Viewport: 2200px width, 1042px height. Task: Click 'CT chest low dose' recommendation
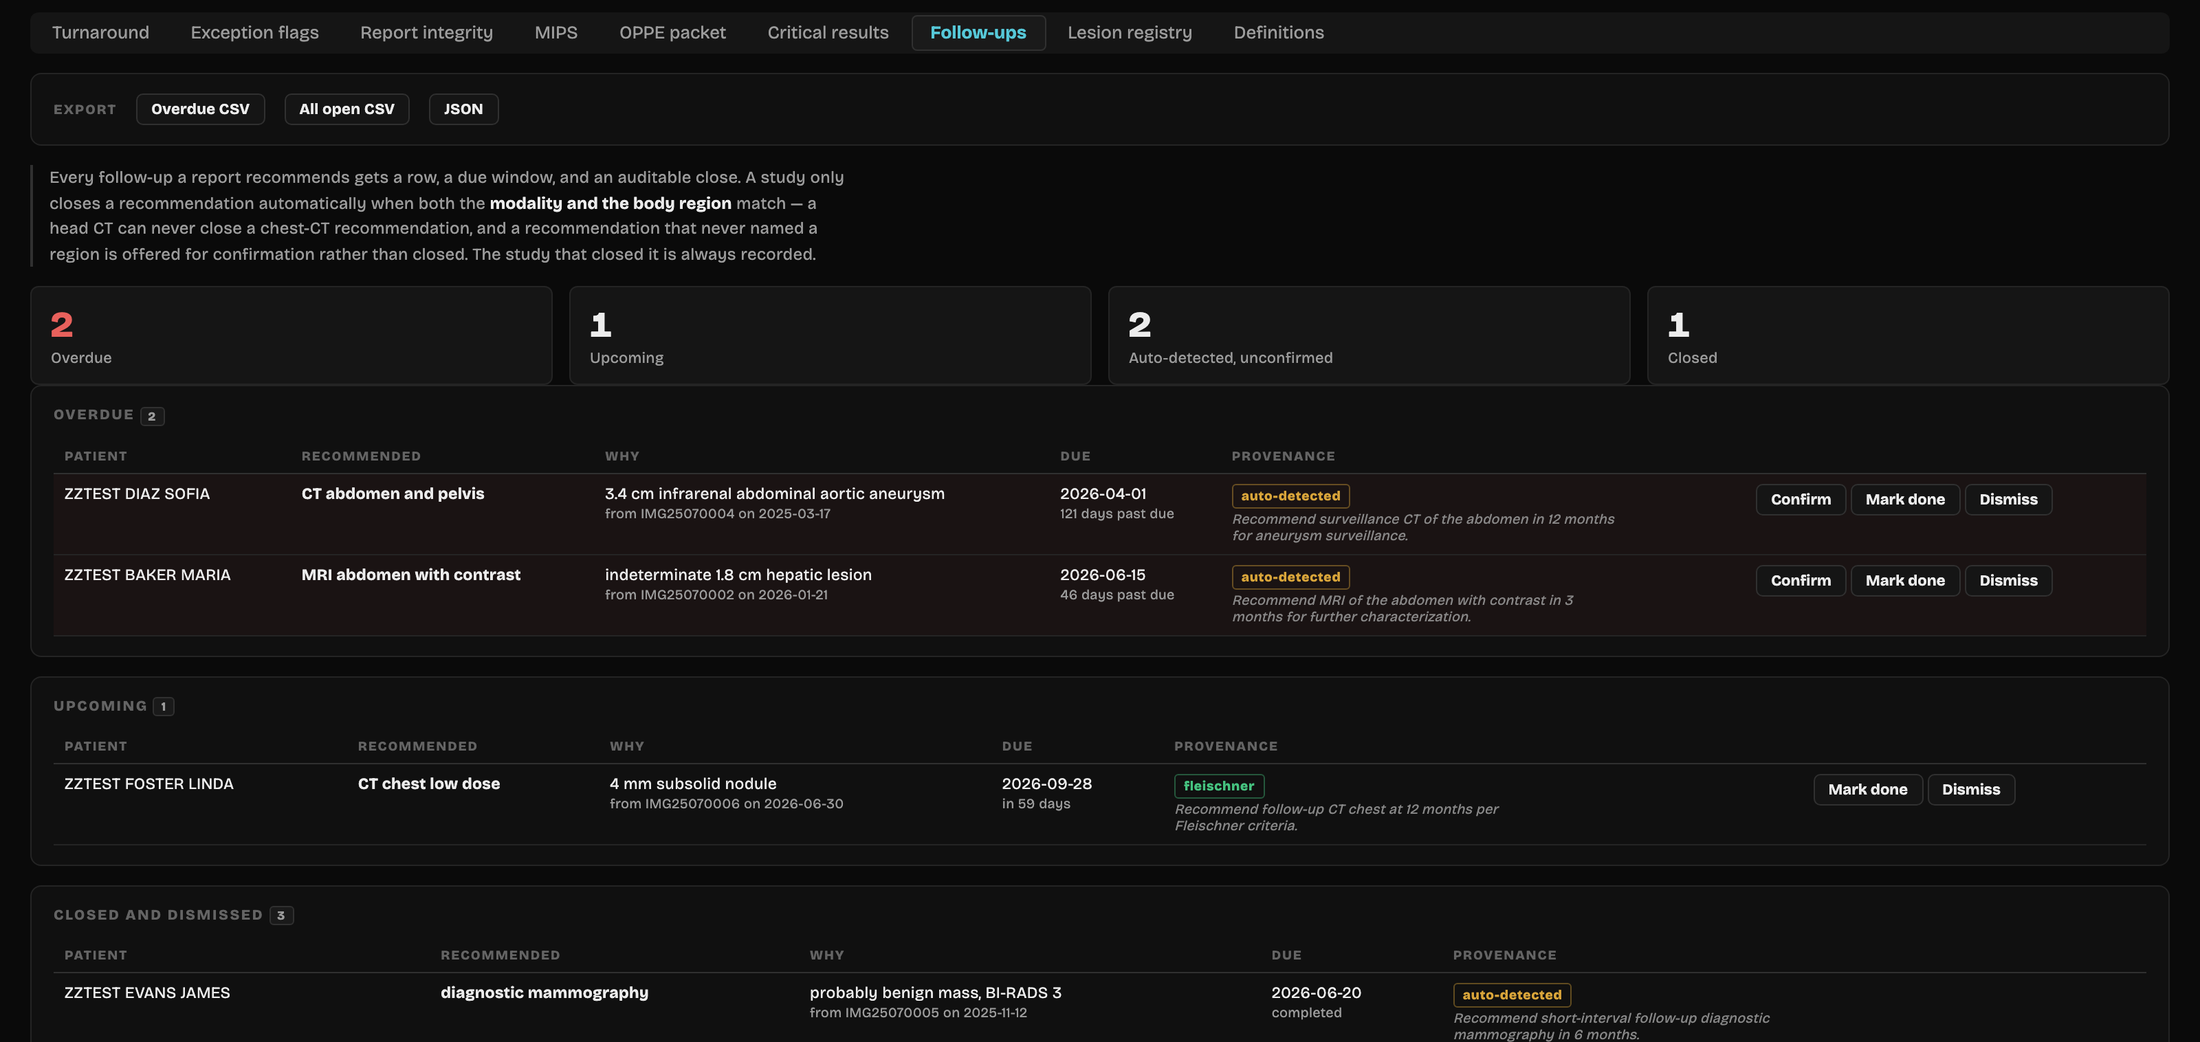[x=429, y=784]
